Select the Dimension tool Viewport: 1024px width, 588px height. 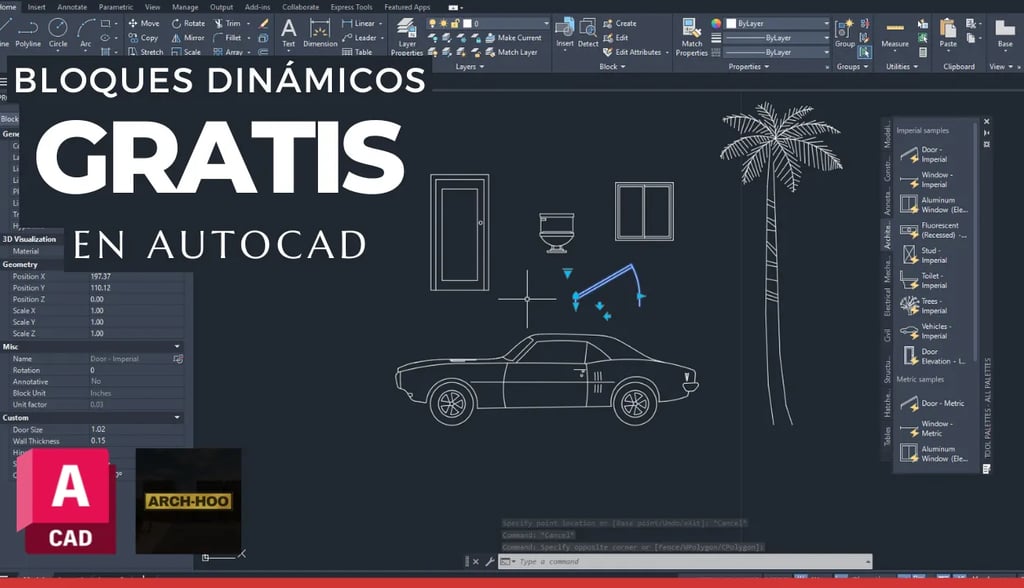click(x=320, y=33)
